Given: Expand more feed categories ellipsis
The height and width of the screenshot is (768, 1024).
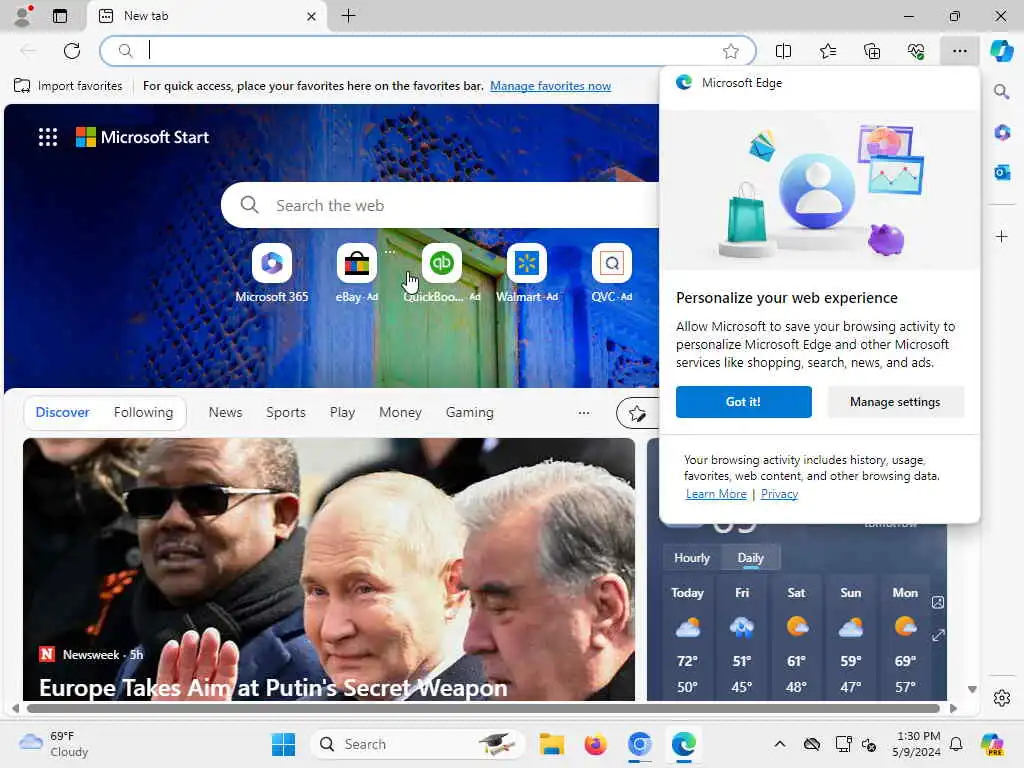Looking at the screenshot, I should (x=584, y=412).
